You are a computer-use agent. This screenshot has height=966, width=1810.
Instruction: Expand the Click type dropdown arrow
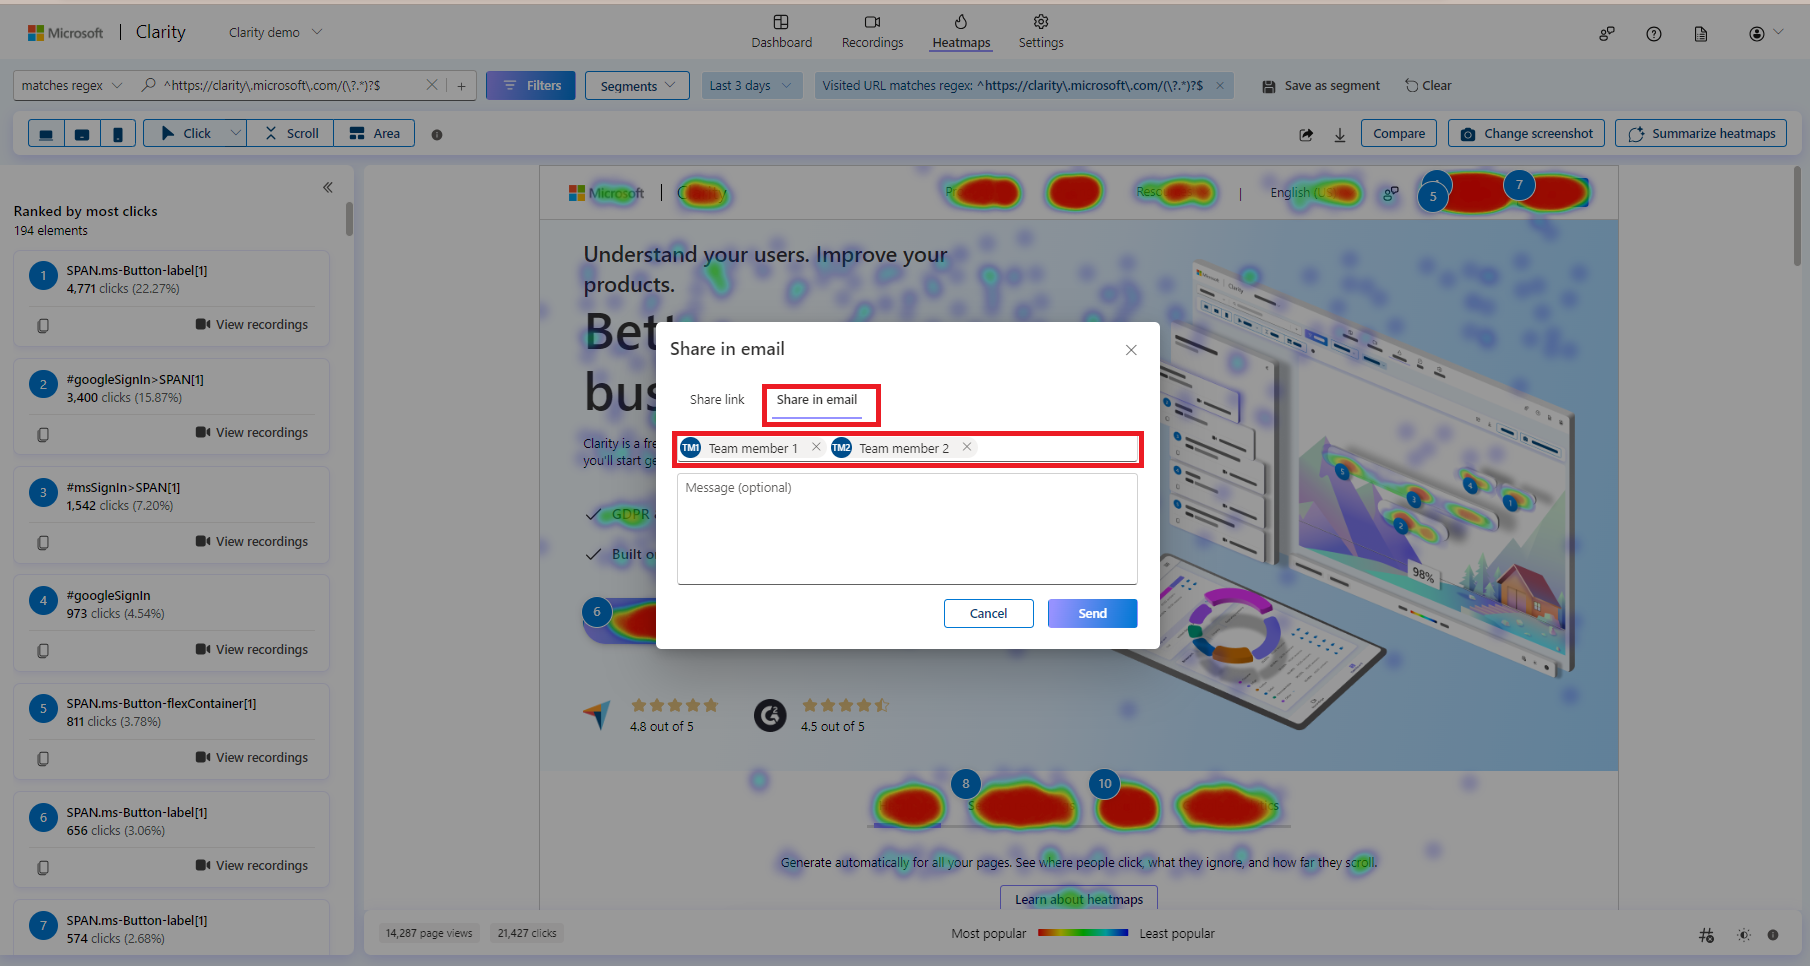236,133
